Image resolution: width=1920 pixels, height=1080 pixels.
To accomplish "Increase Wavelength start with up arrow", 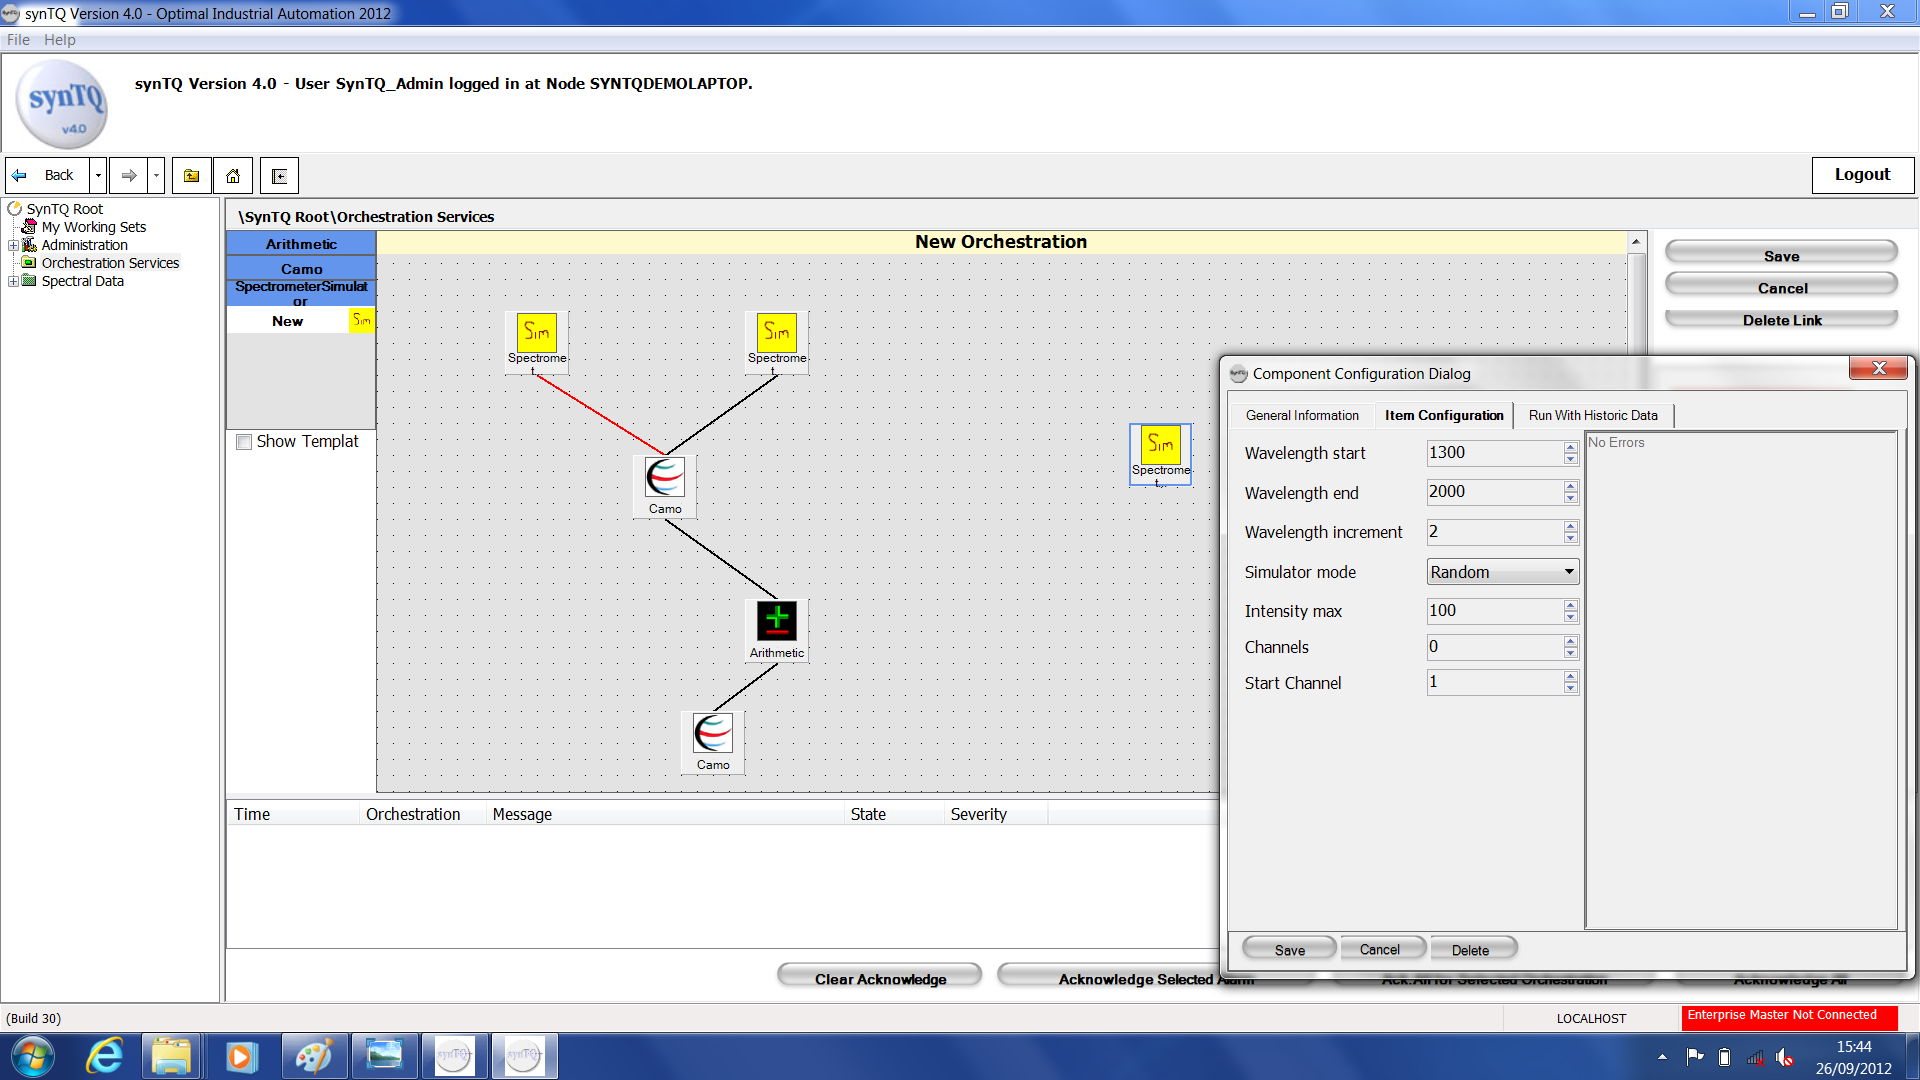I will click(1571, 447).
